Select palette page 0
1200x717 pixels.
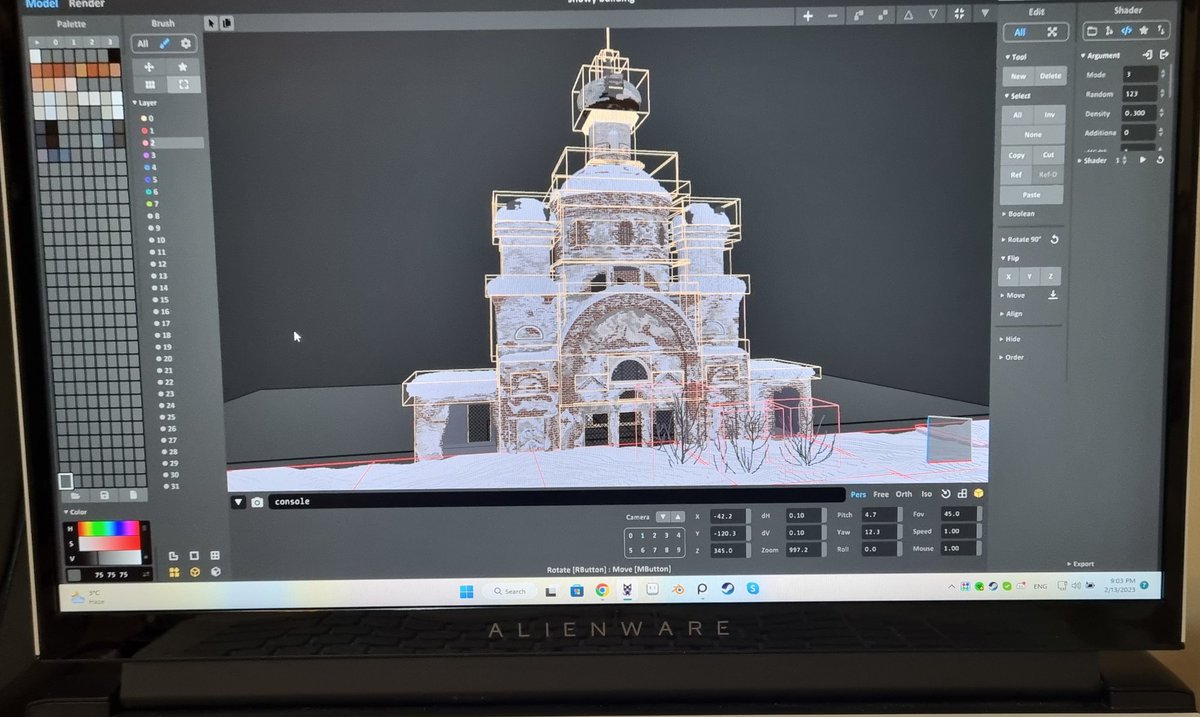point(56,42)
